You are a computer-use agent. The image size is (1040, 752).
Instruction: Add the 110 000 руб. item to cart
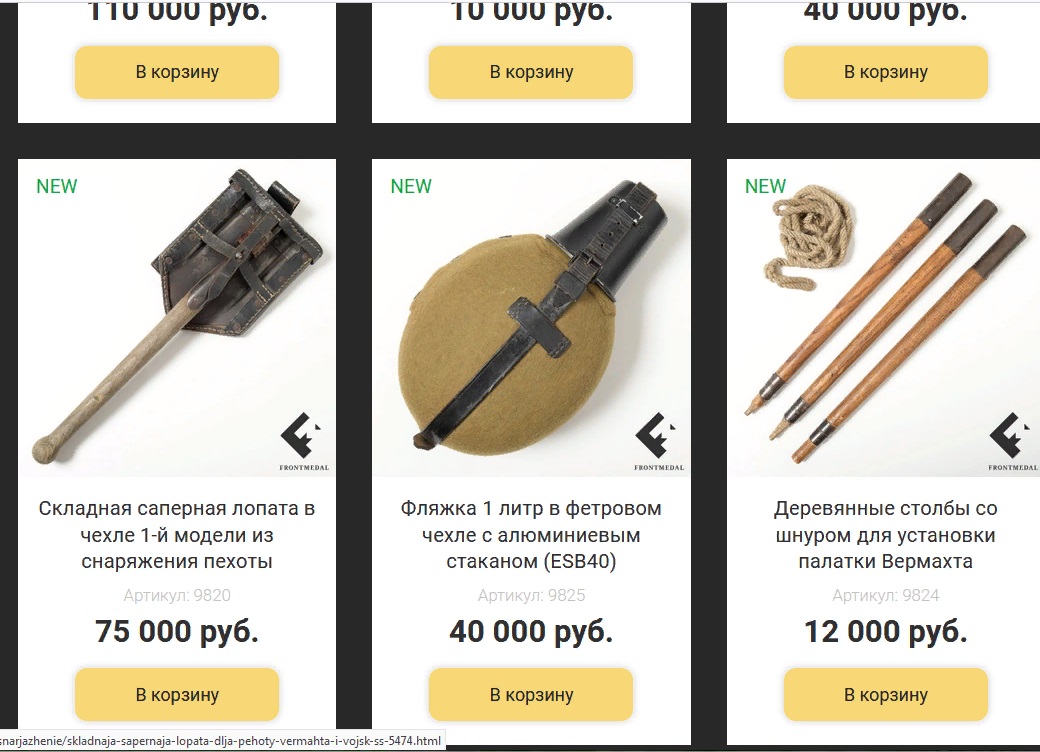click(x=177, y=72)
